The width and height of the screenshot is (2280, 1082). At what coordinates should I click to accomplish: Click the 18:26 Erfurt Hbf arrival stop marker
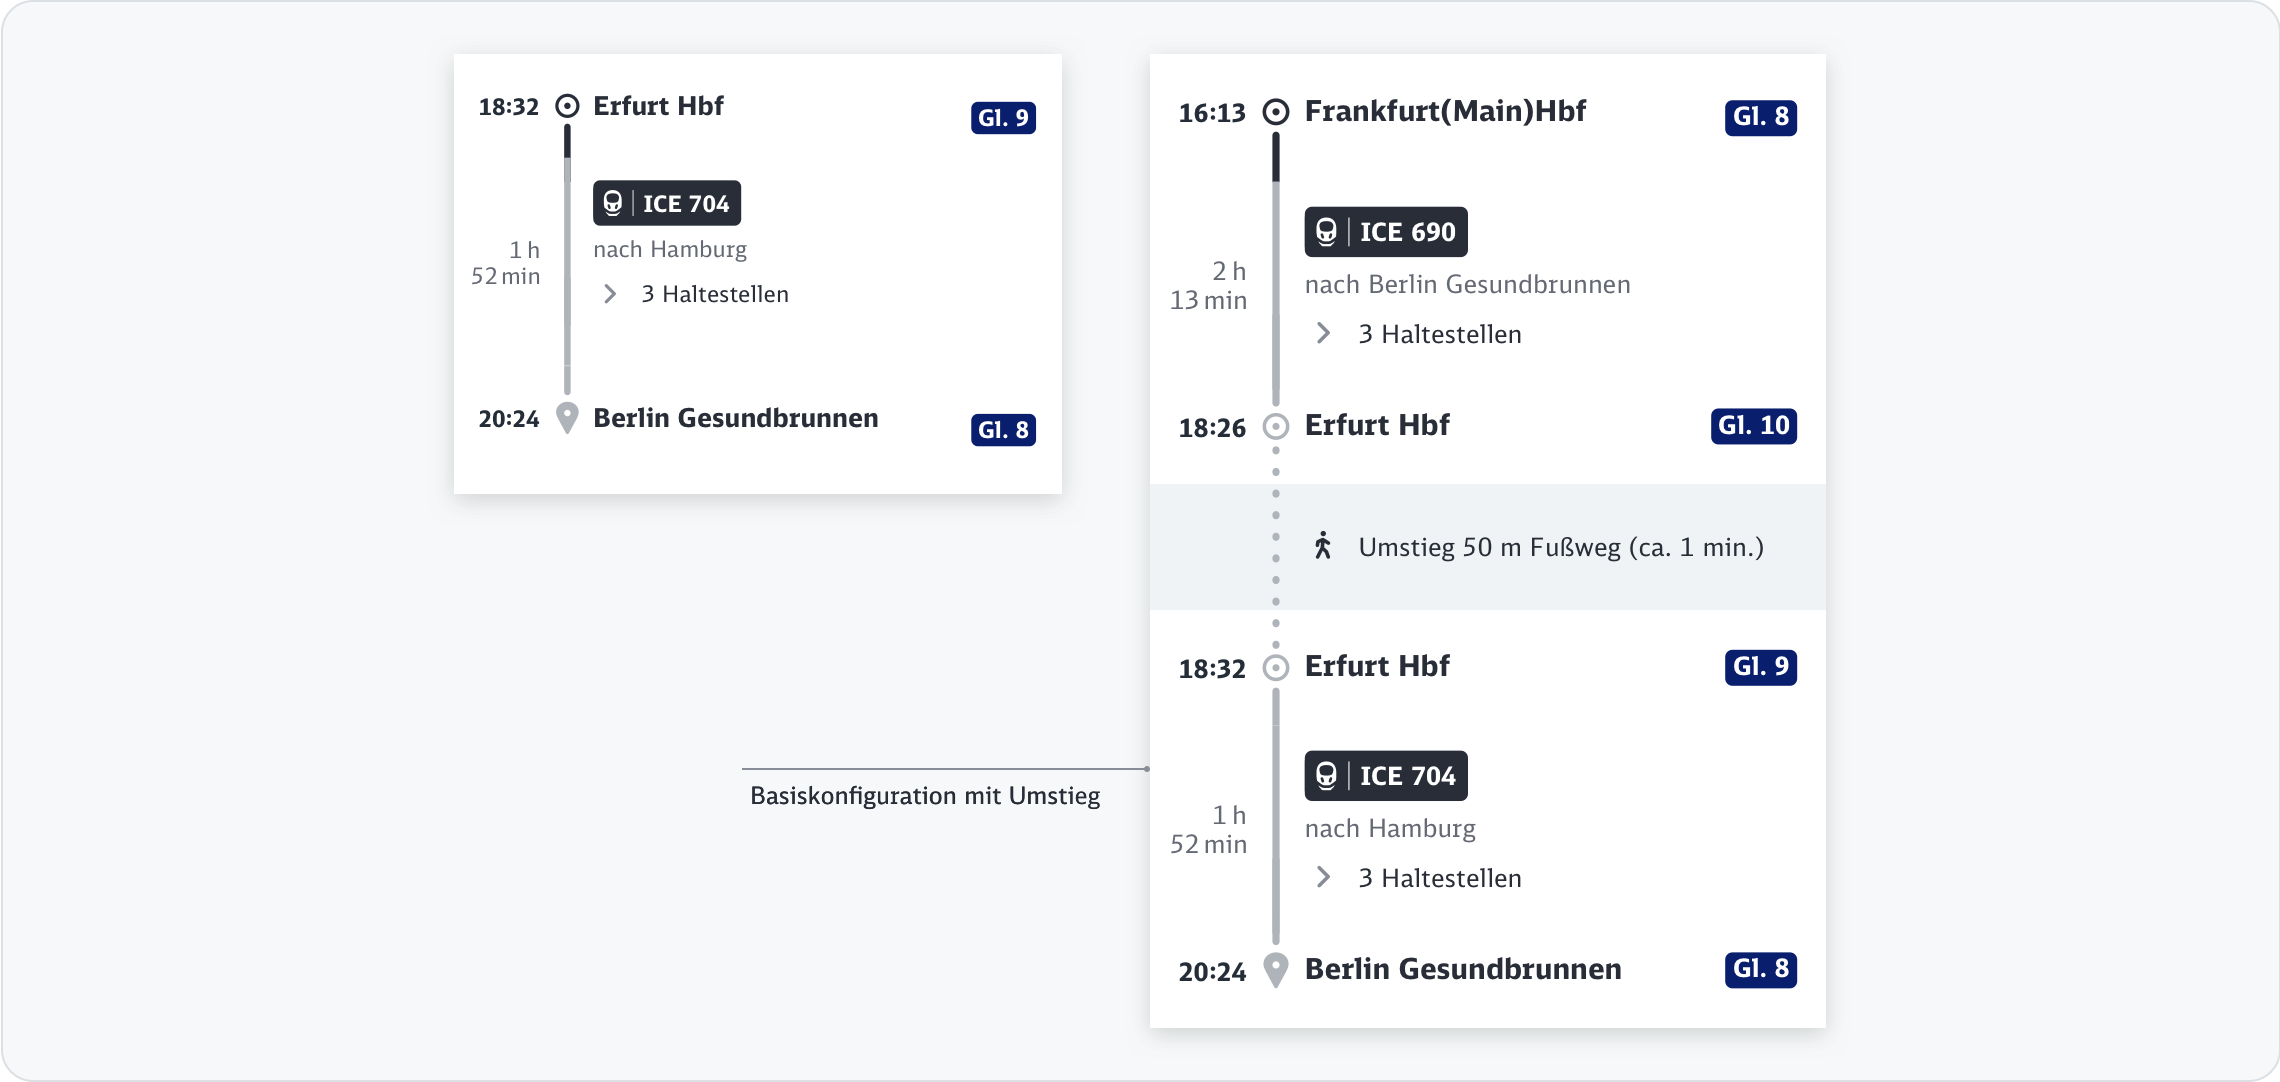point(1275,427)
